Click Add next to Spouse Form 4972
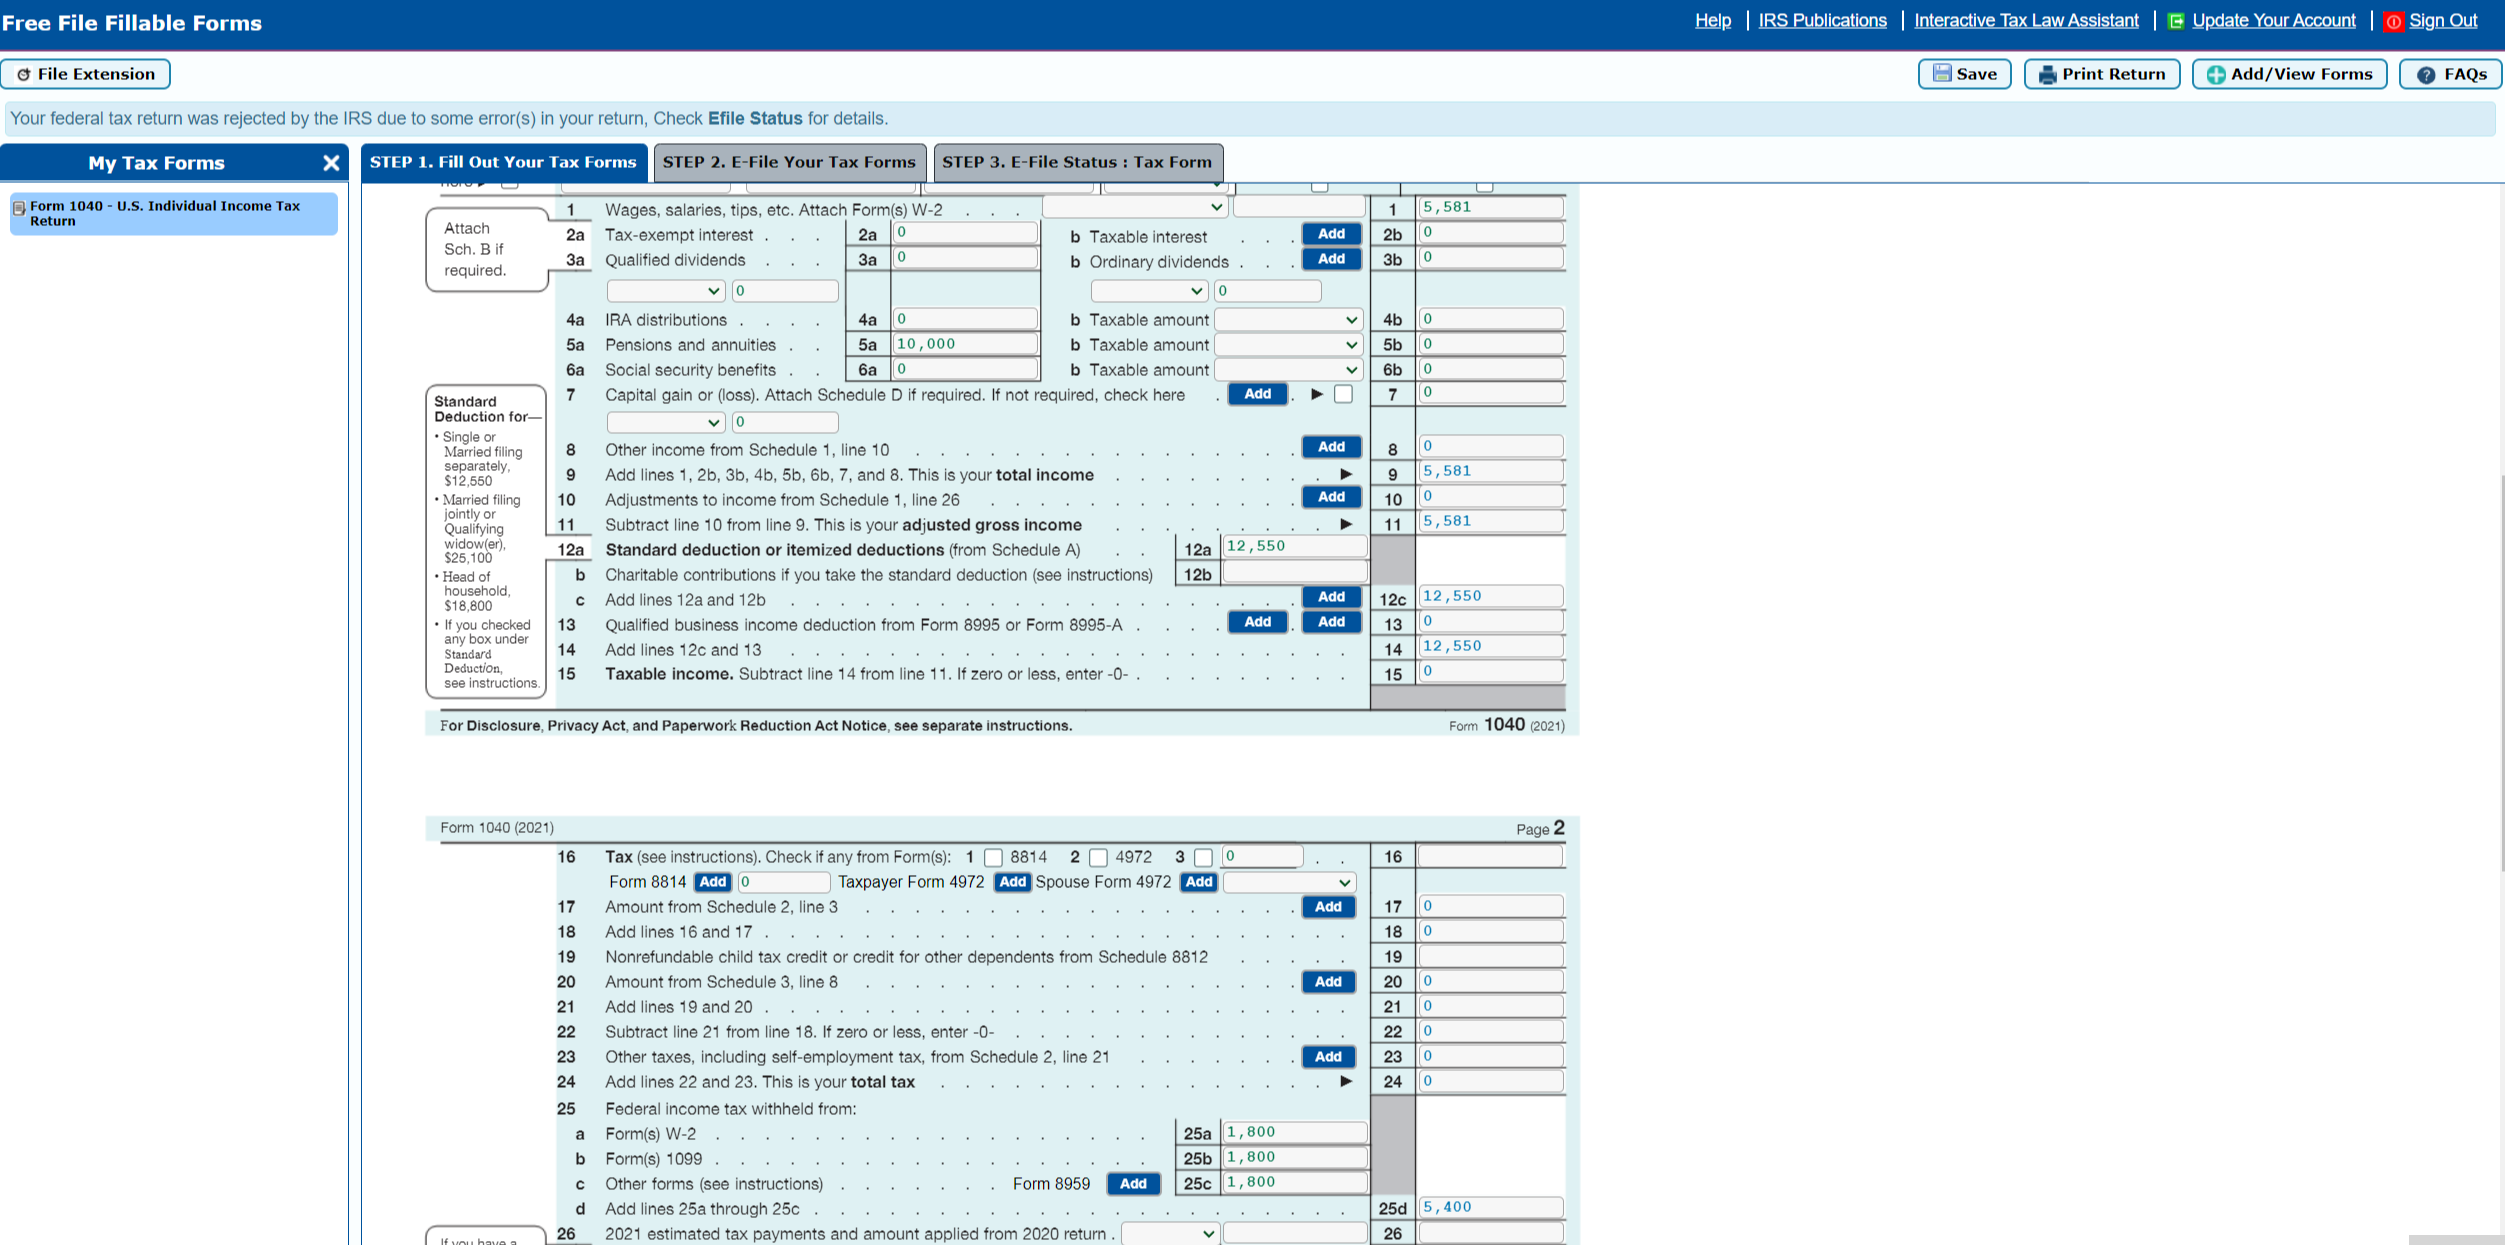The width and height of the screenshot is (2505, 1245). [x=1198, y=882]
